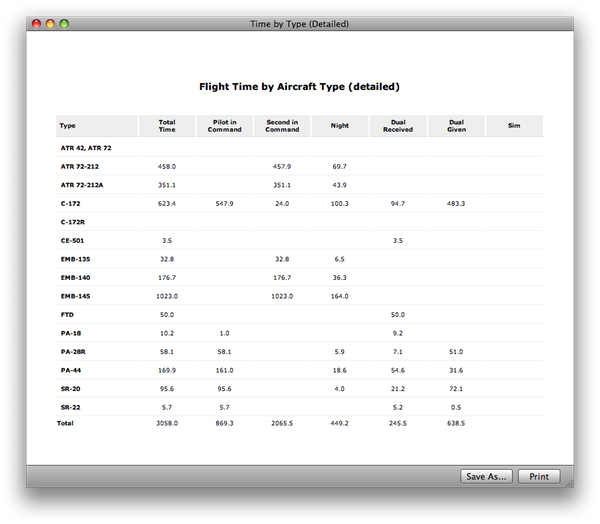Click total dual given 638.5
This screenshot has height=524, width=600.
click(456, 423)
